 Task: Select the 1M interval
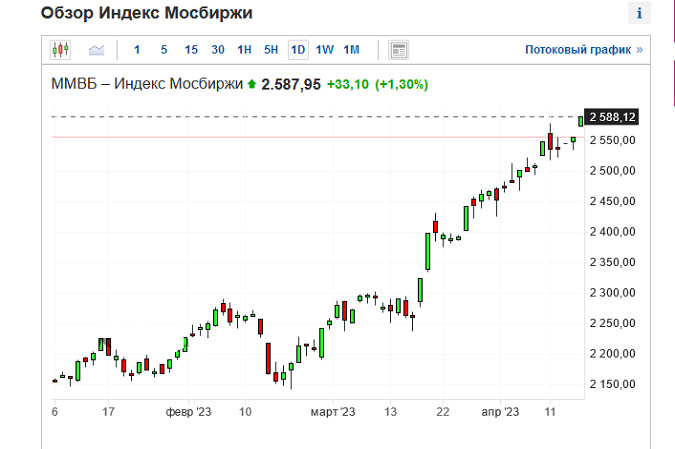click(x=351, y=50)
